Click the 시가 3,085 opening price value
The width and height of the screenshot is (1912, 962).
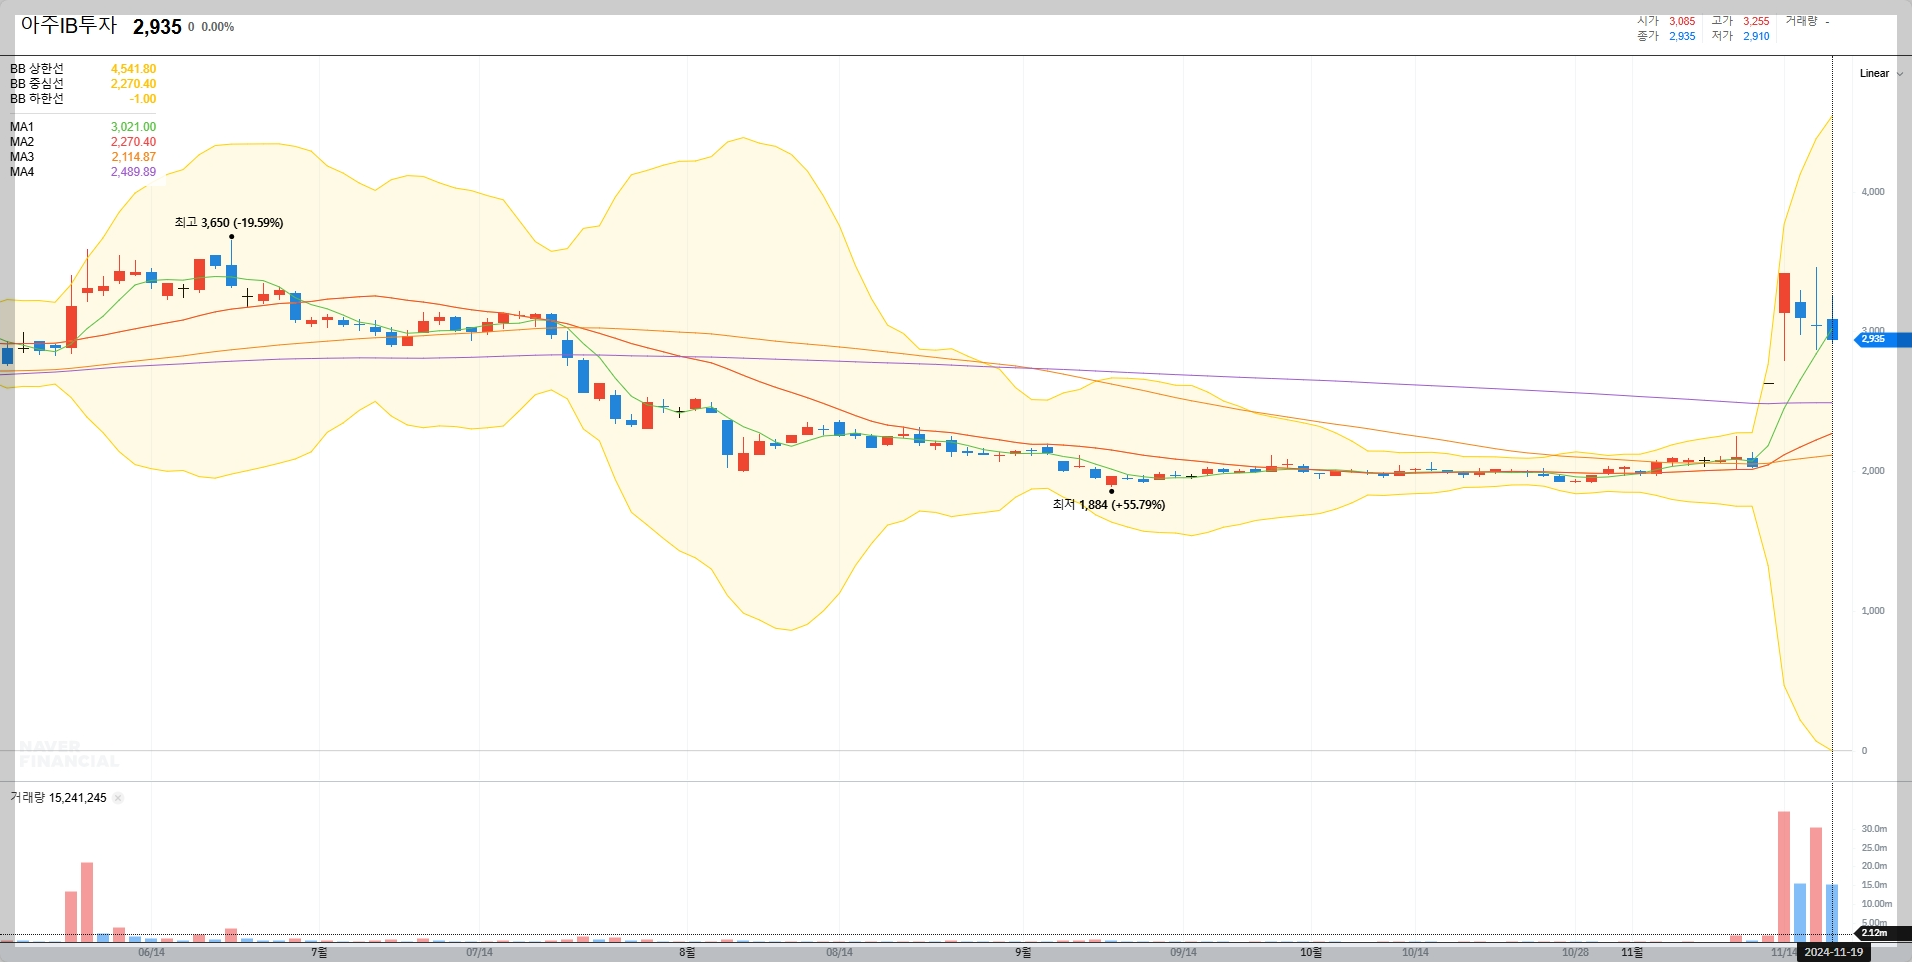coord(1682,21)
